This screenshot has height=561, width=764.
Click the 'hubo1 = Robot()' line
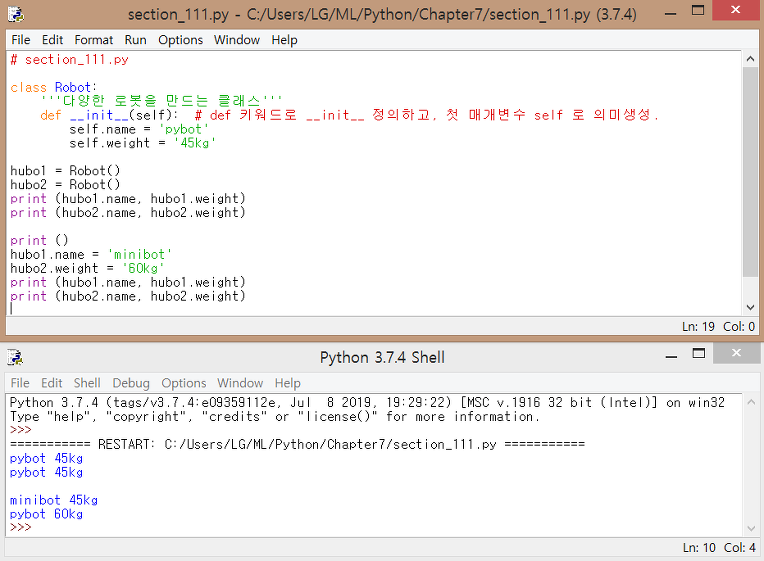65,171
